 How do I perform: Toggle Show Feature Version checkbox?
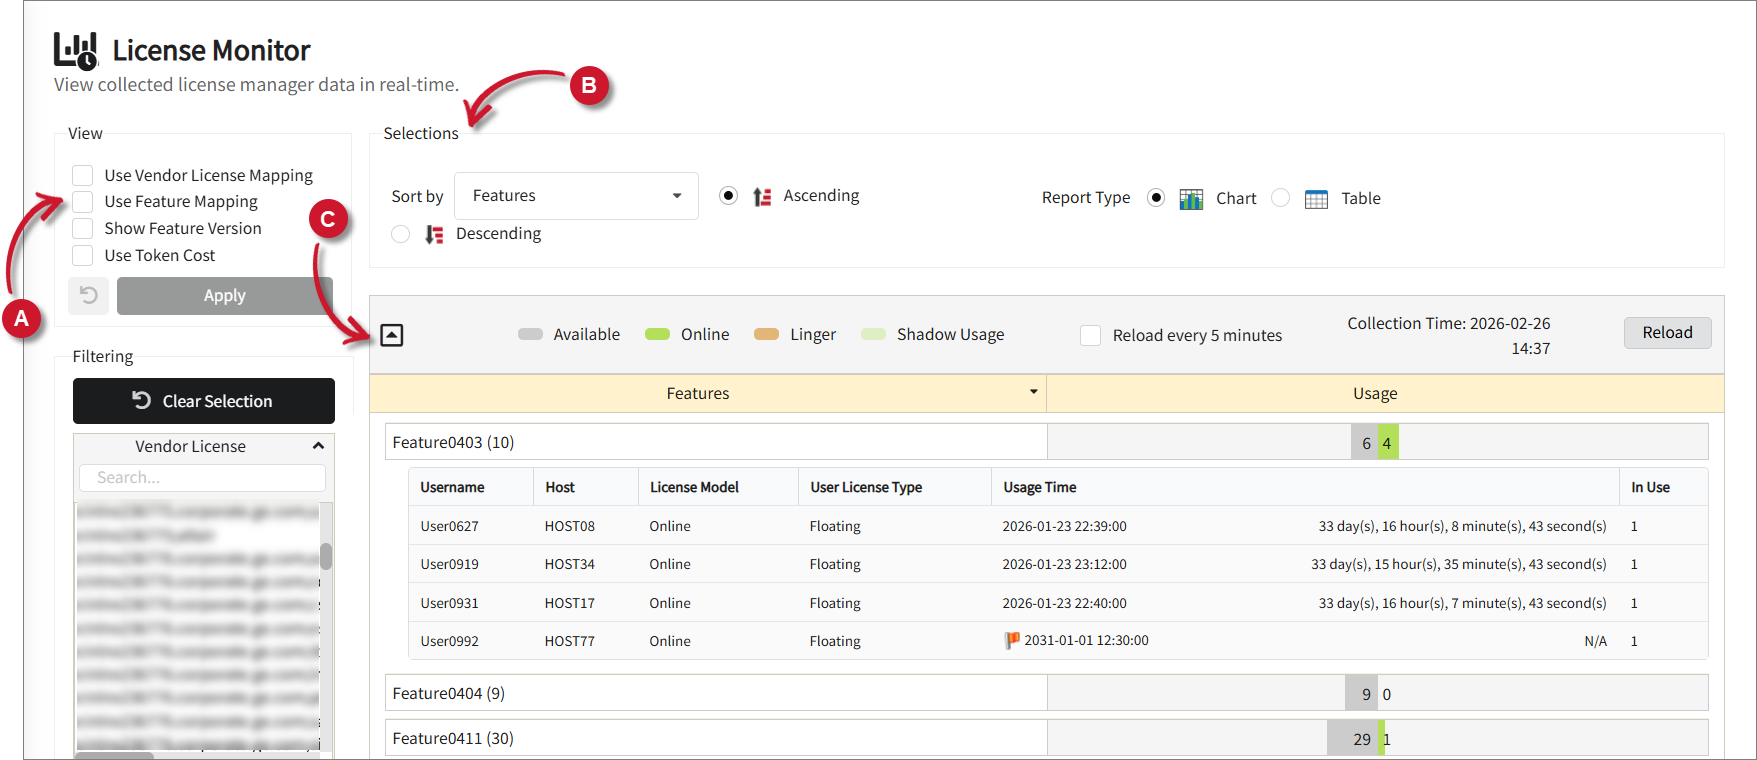82,229
